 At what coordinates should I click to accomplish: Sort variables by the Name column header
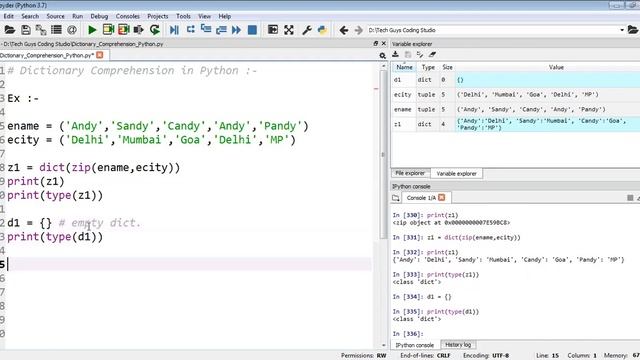(404, 67)
